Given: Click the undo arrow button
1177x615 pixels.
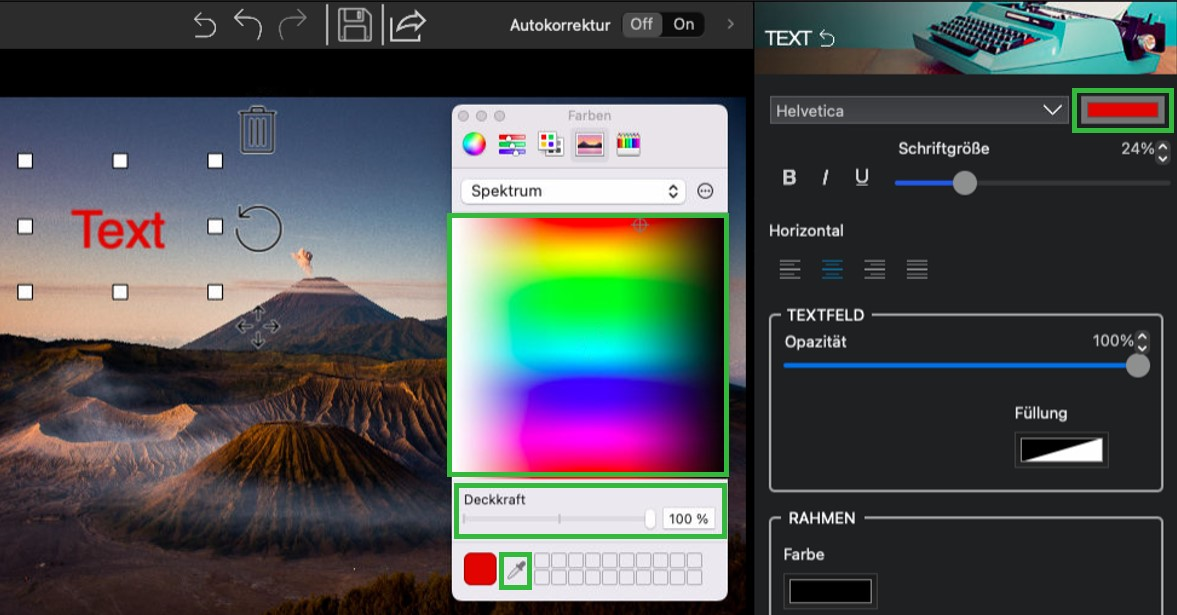Looking at the screenshot, I should tap(248, 25).
